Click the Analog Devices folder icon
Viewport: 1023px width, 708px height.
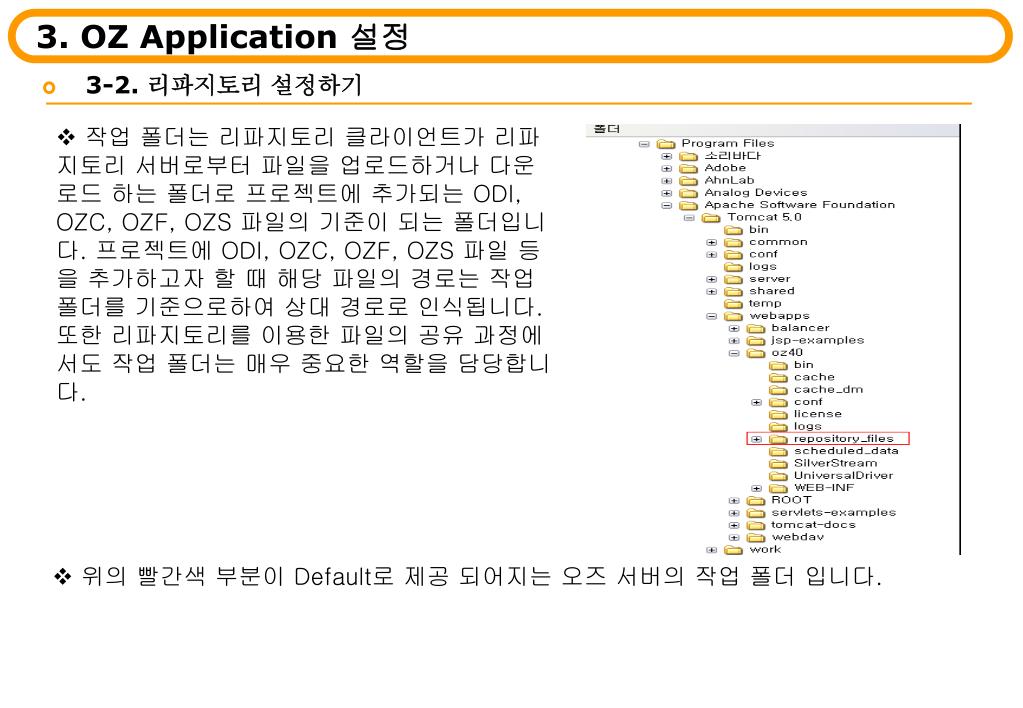click(688, 193)
